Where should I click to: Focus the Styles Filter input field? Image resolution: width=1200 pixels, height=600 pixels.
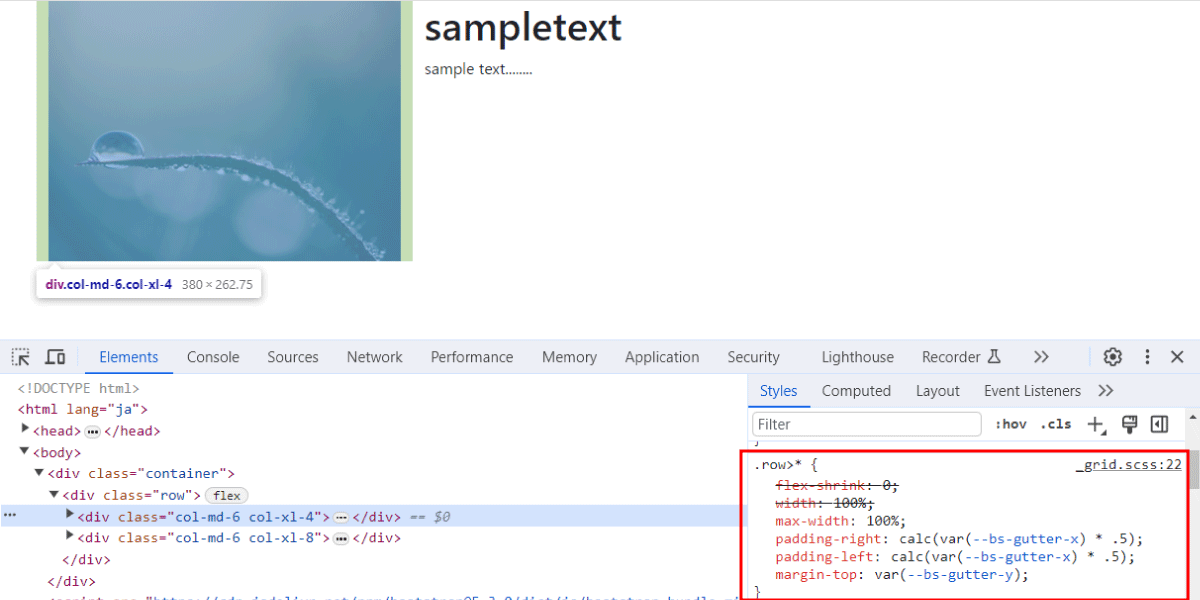pyautogui.click(x=867, y=424)
